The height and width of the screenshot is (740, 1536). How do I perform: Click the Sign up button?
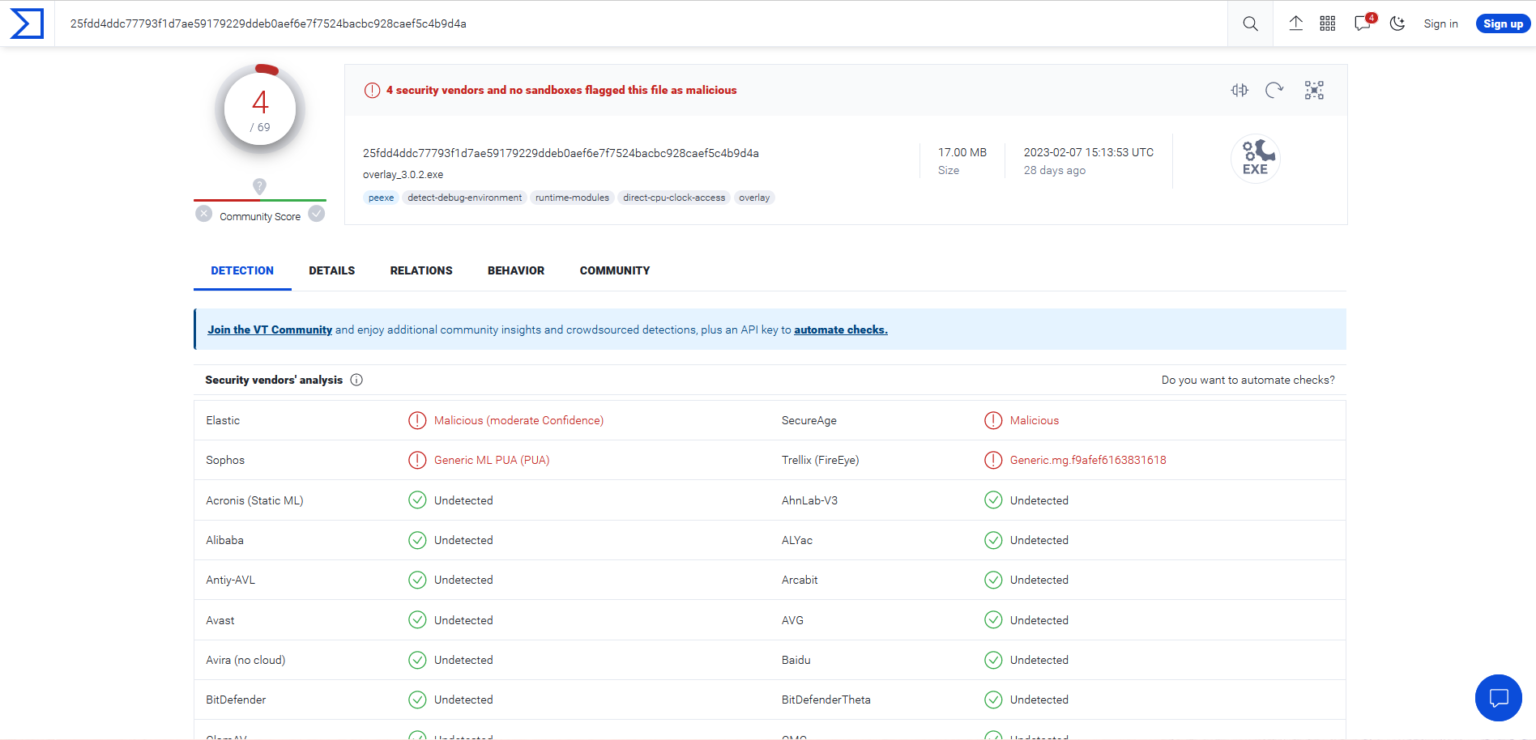click(x=1502, y=24)
